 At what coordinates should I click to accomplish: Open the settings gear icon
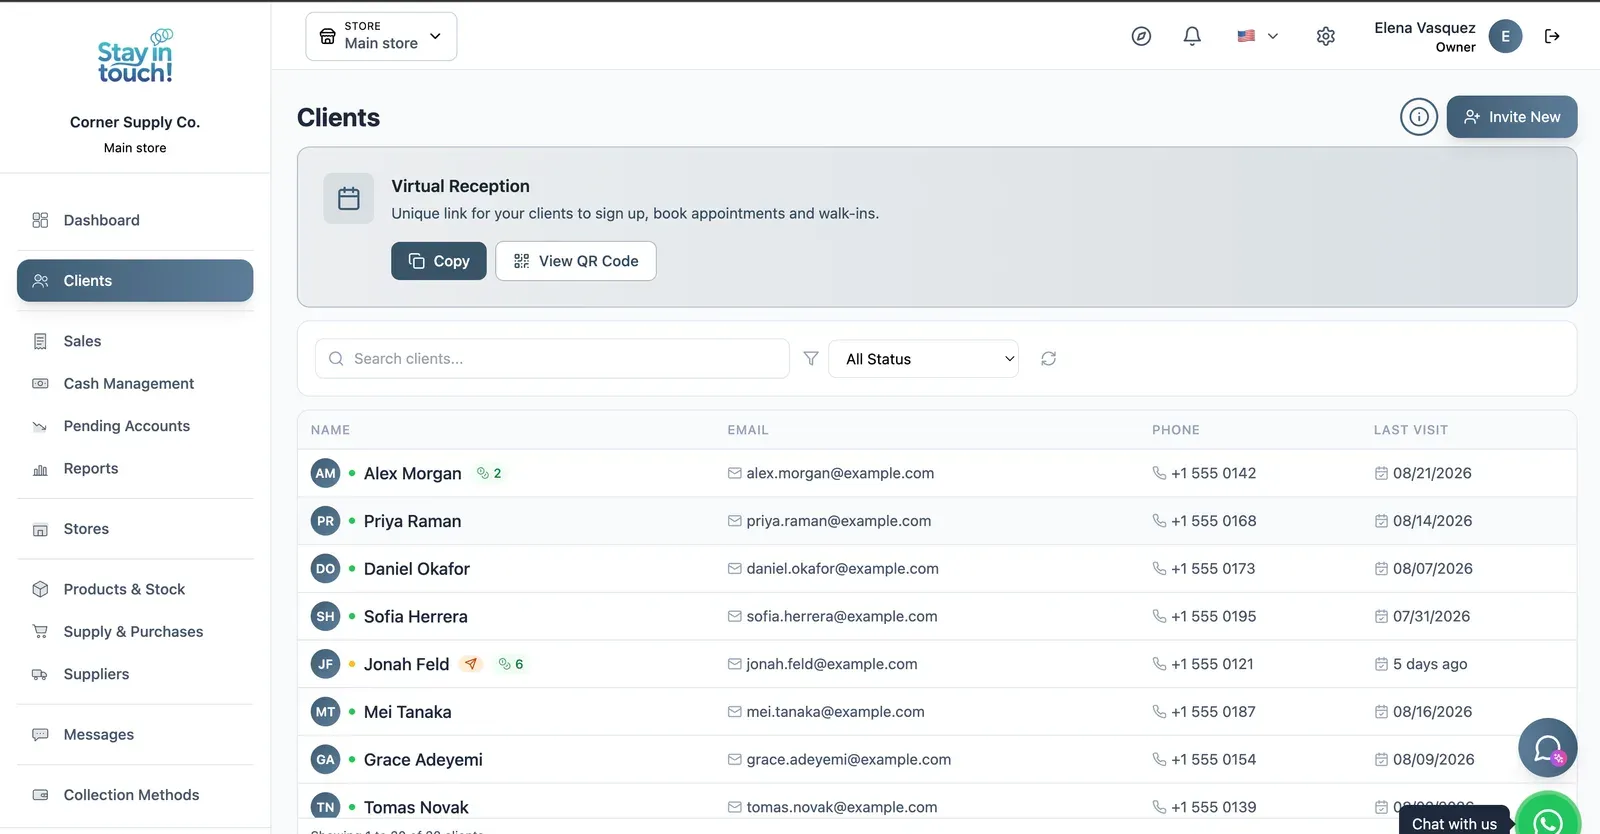pyautogui.click(x=1326, y=36)
